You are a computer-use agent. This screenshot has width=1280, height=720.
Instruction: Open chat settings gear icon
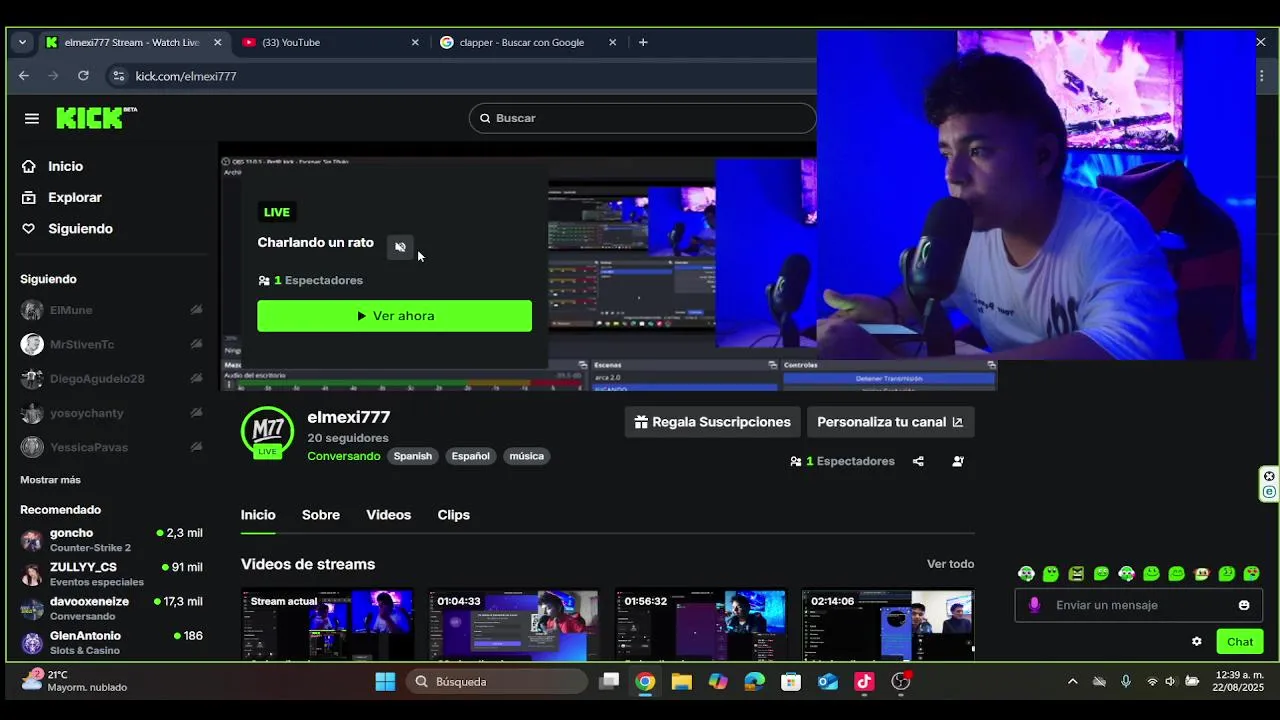pyautogui.click(x=1196, y=642)
